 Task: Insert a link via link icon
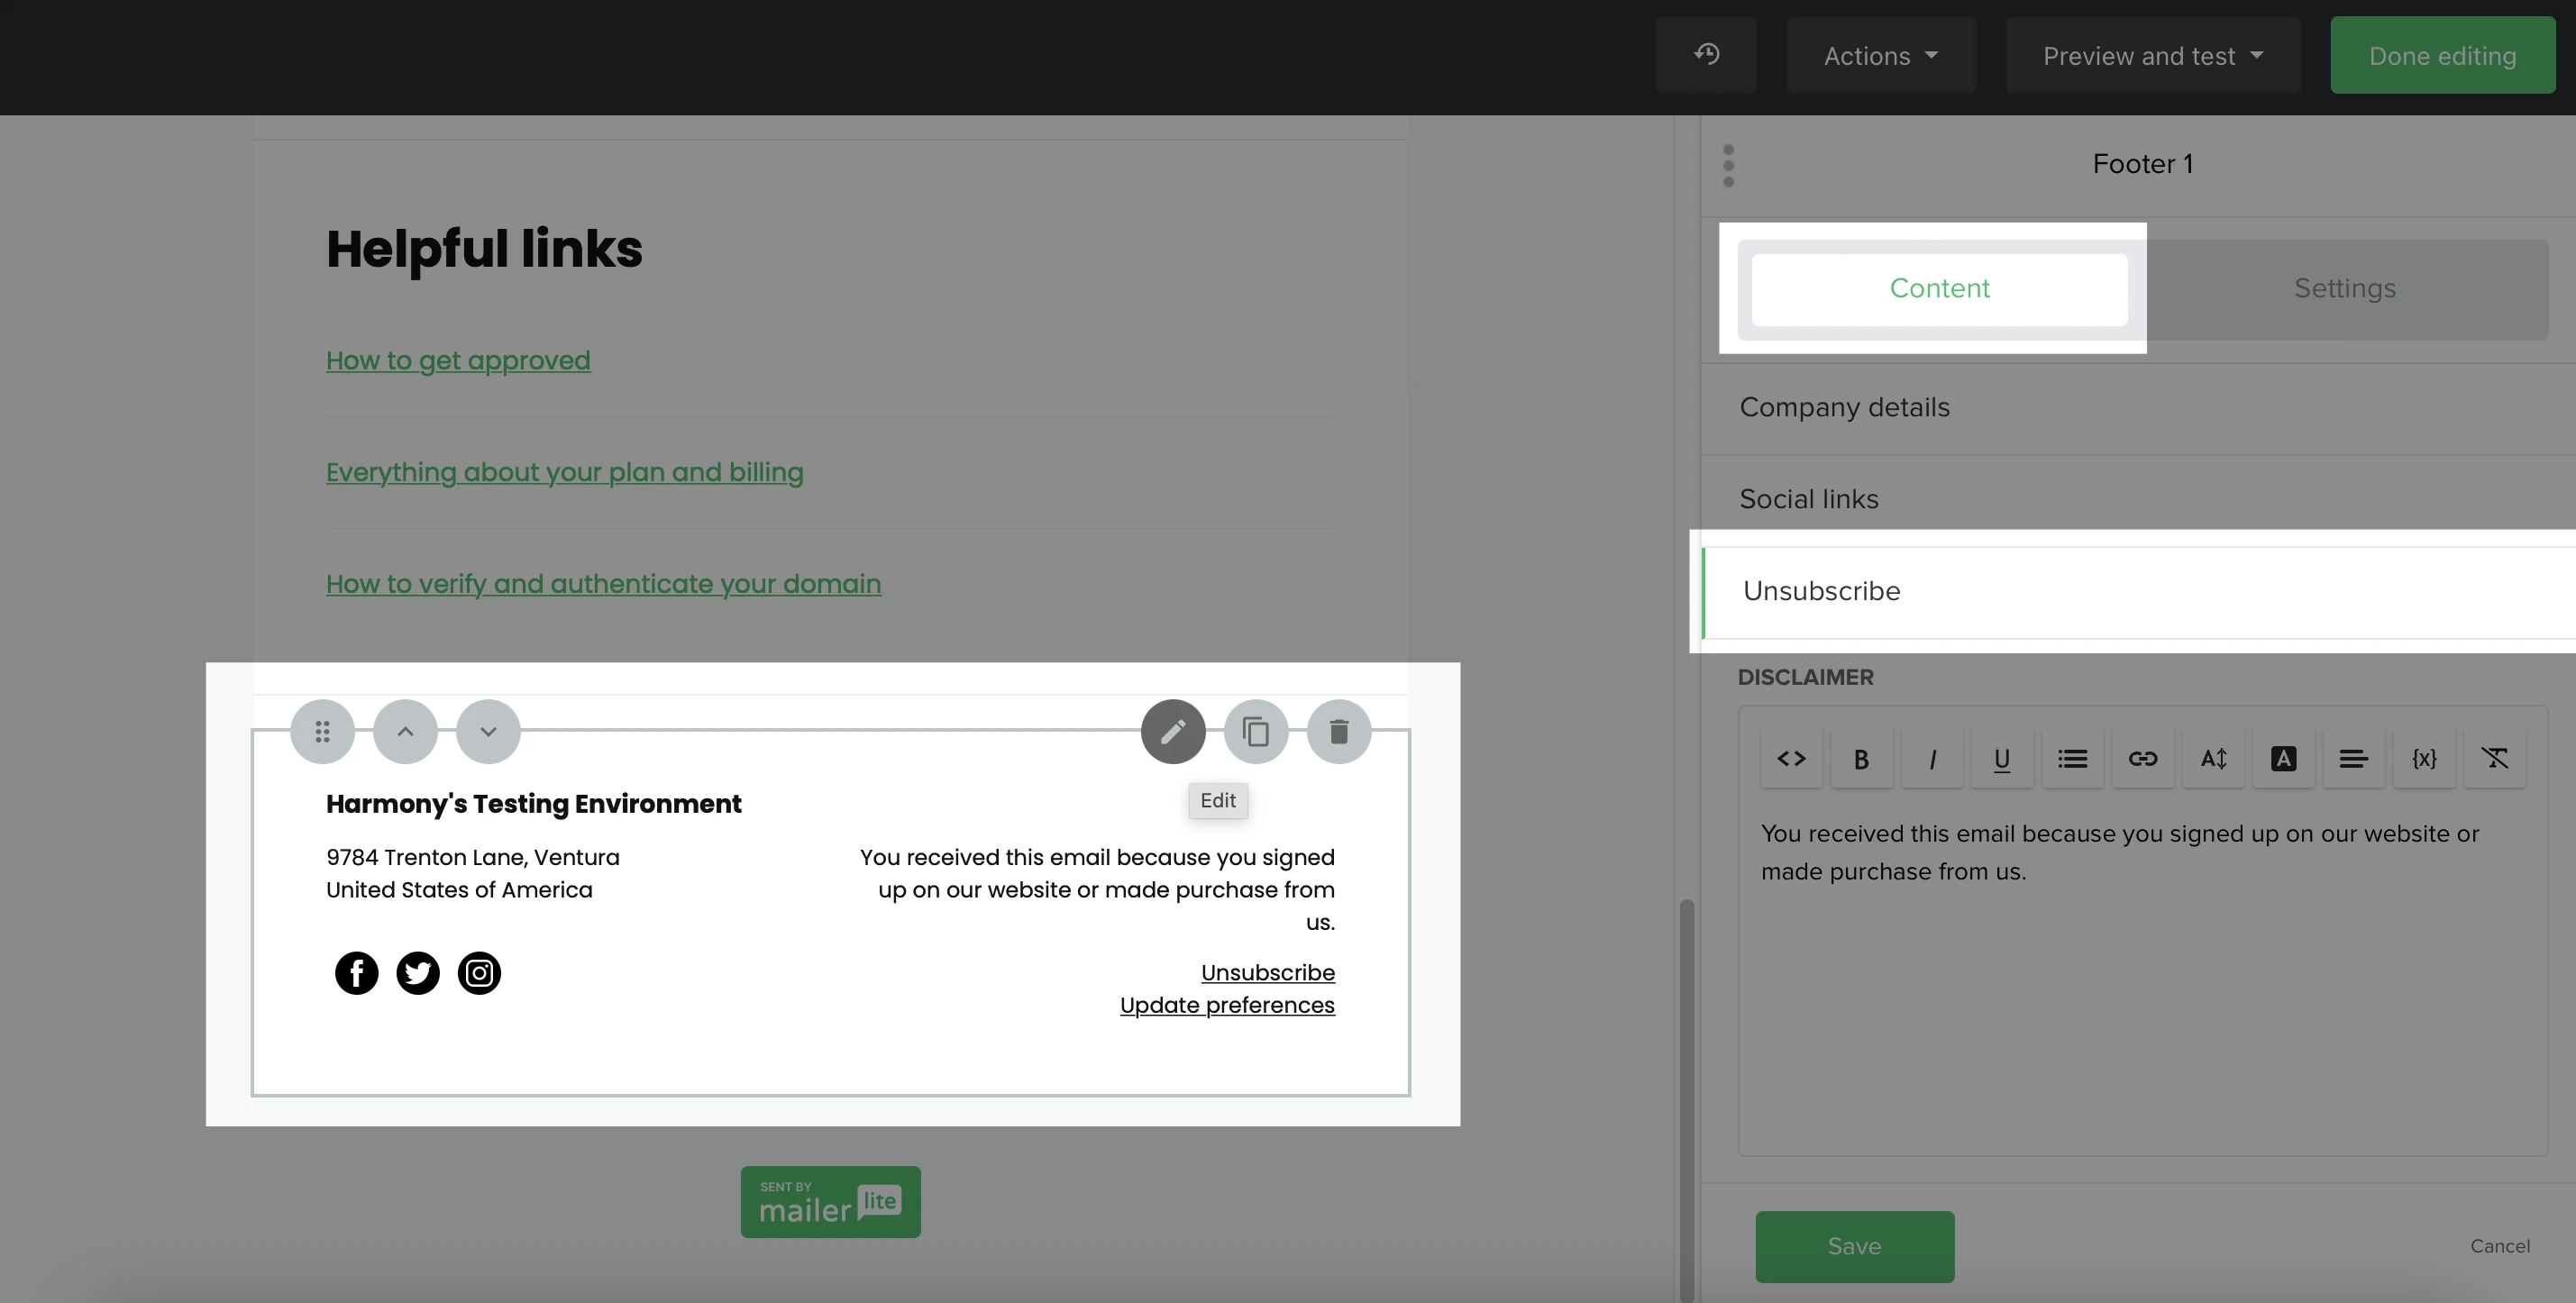(2142, 759)
